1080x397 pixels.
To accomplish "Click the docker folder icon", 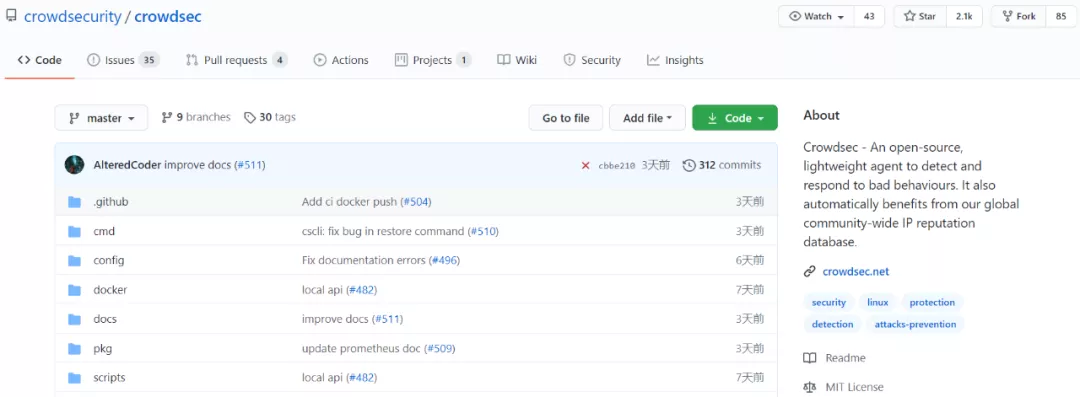I will tap(74, 290).
